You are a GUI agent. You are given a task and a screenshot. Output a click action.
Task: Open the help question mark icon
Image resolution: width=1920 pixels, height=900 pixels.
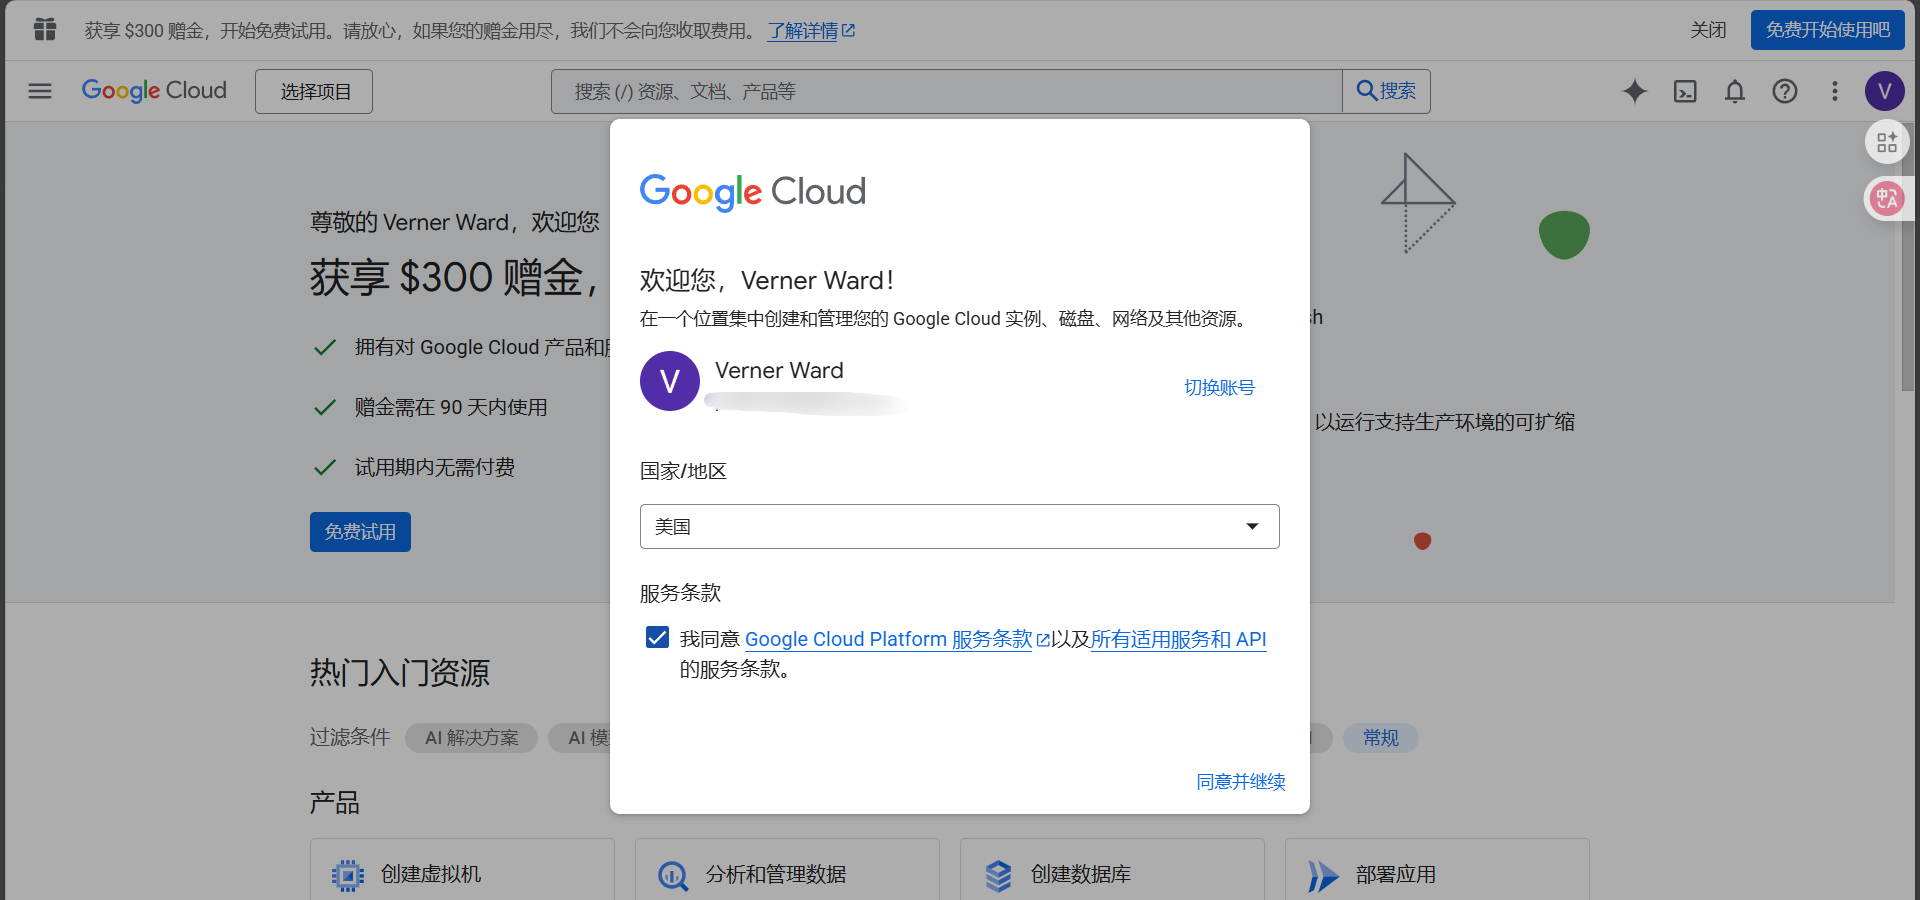pyautogui.click(x=1785, y=91)
